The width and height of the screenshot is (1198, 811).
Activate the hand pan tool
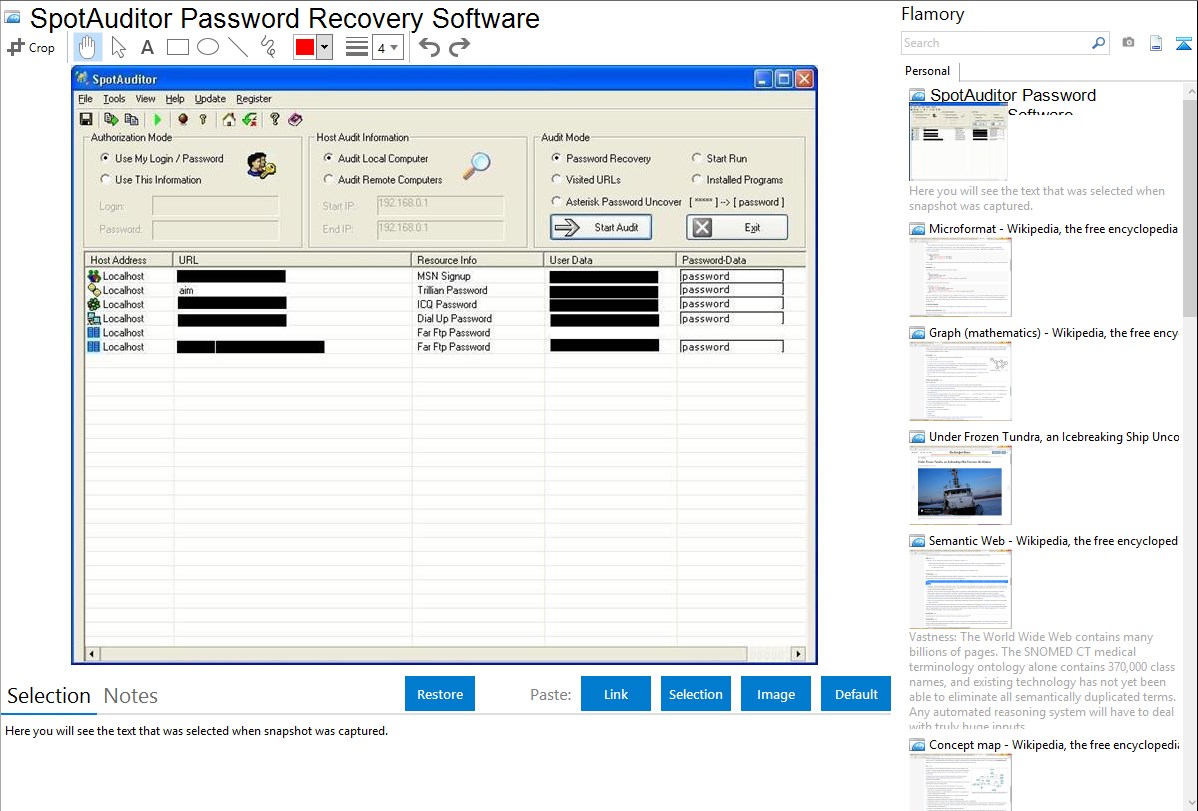point(88,47)
